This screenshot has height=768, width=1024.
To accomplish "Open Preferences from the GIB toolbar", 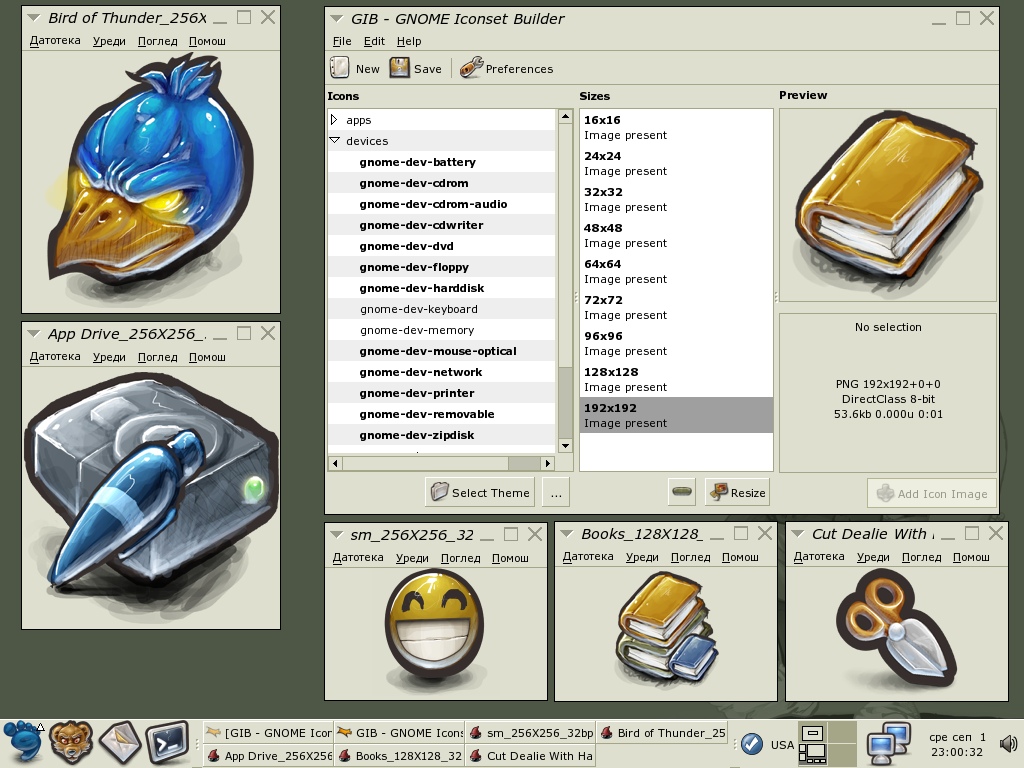I will 506,68.
